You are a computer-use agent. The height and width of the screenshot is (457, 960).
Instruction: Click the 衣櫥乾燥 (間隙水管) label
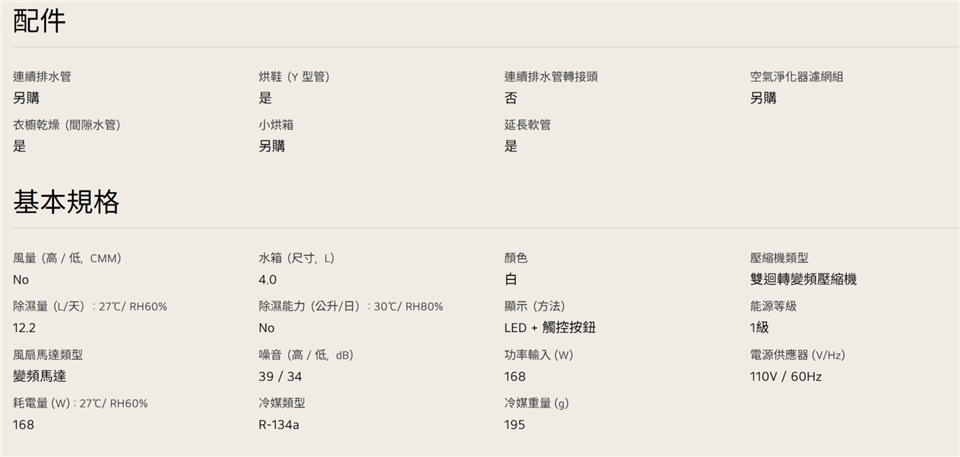[67, 125]
